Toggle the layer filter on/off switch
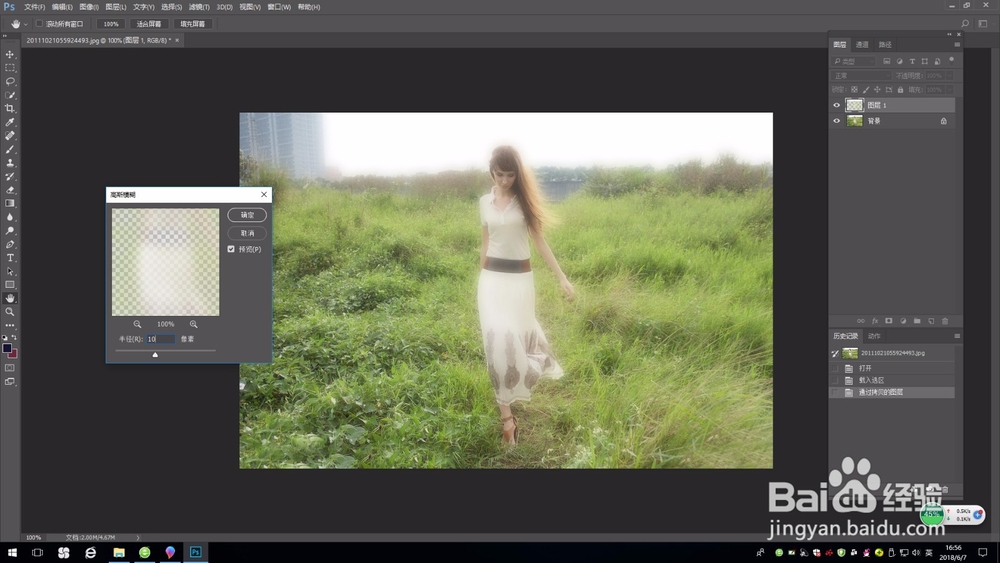 click(952, 60)
